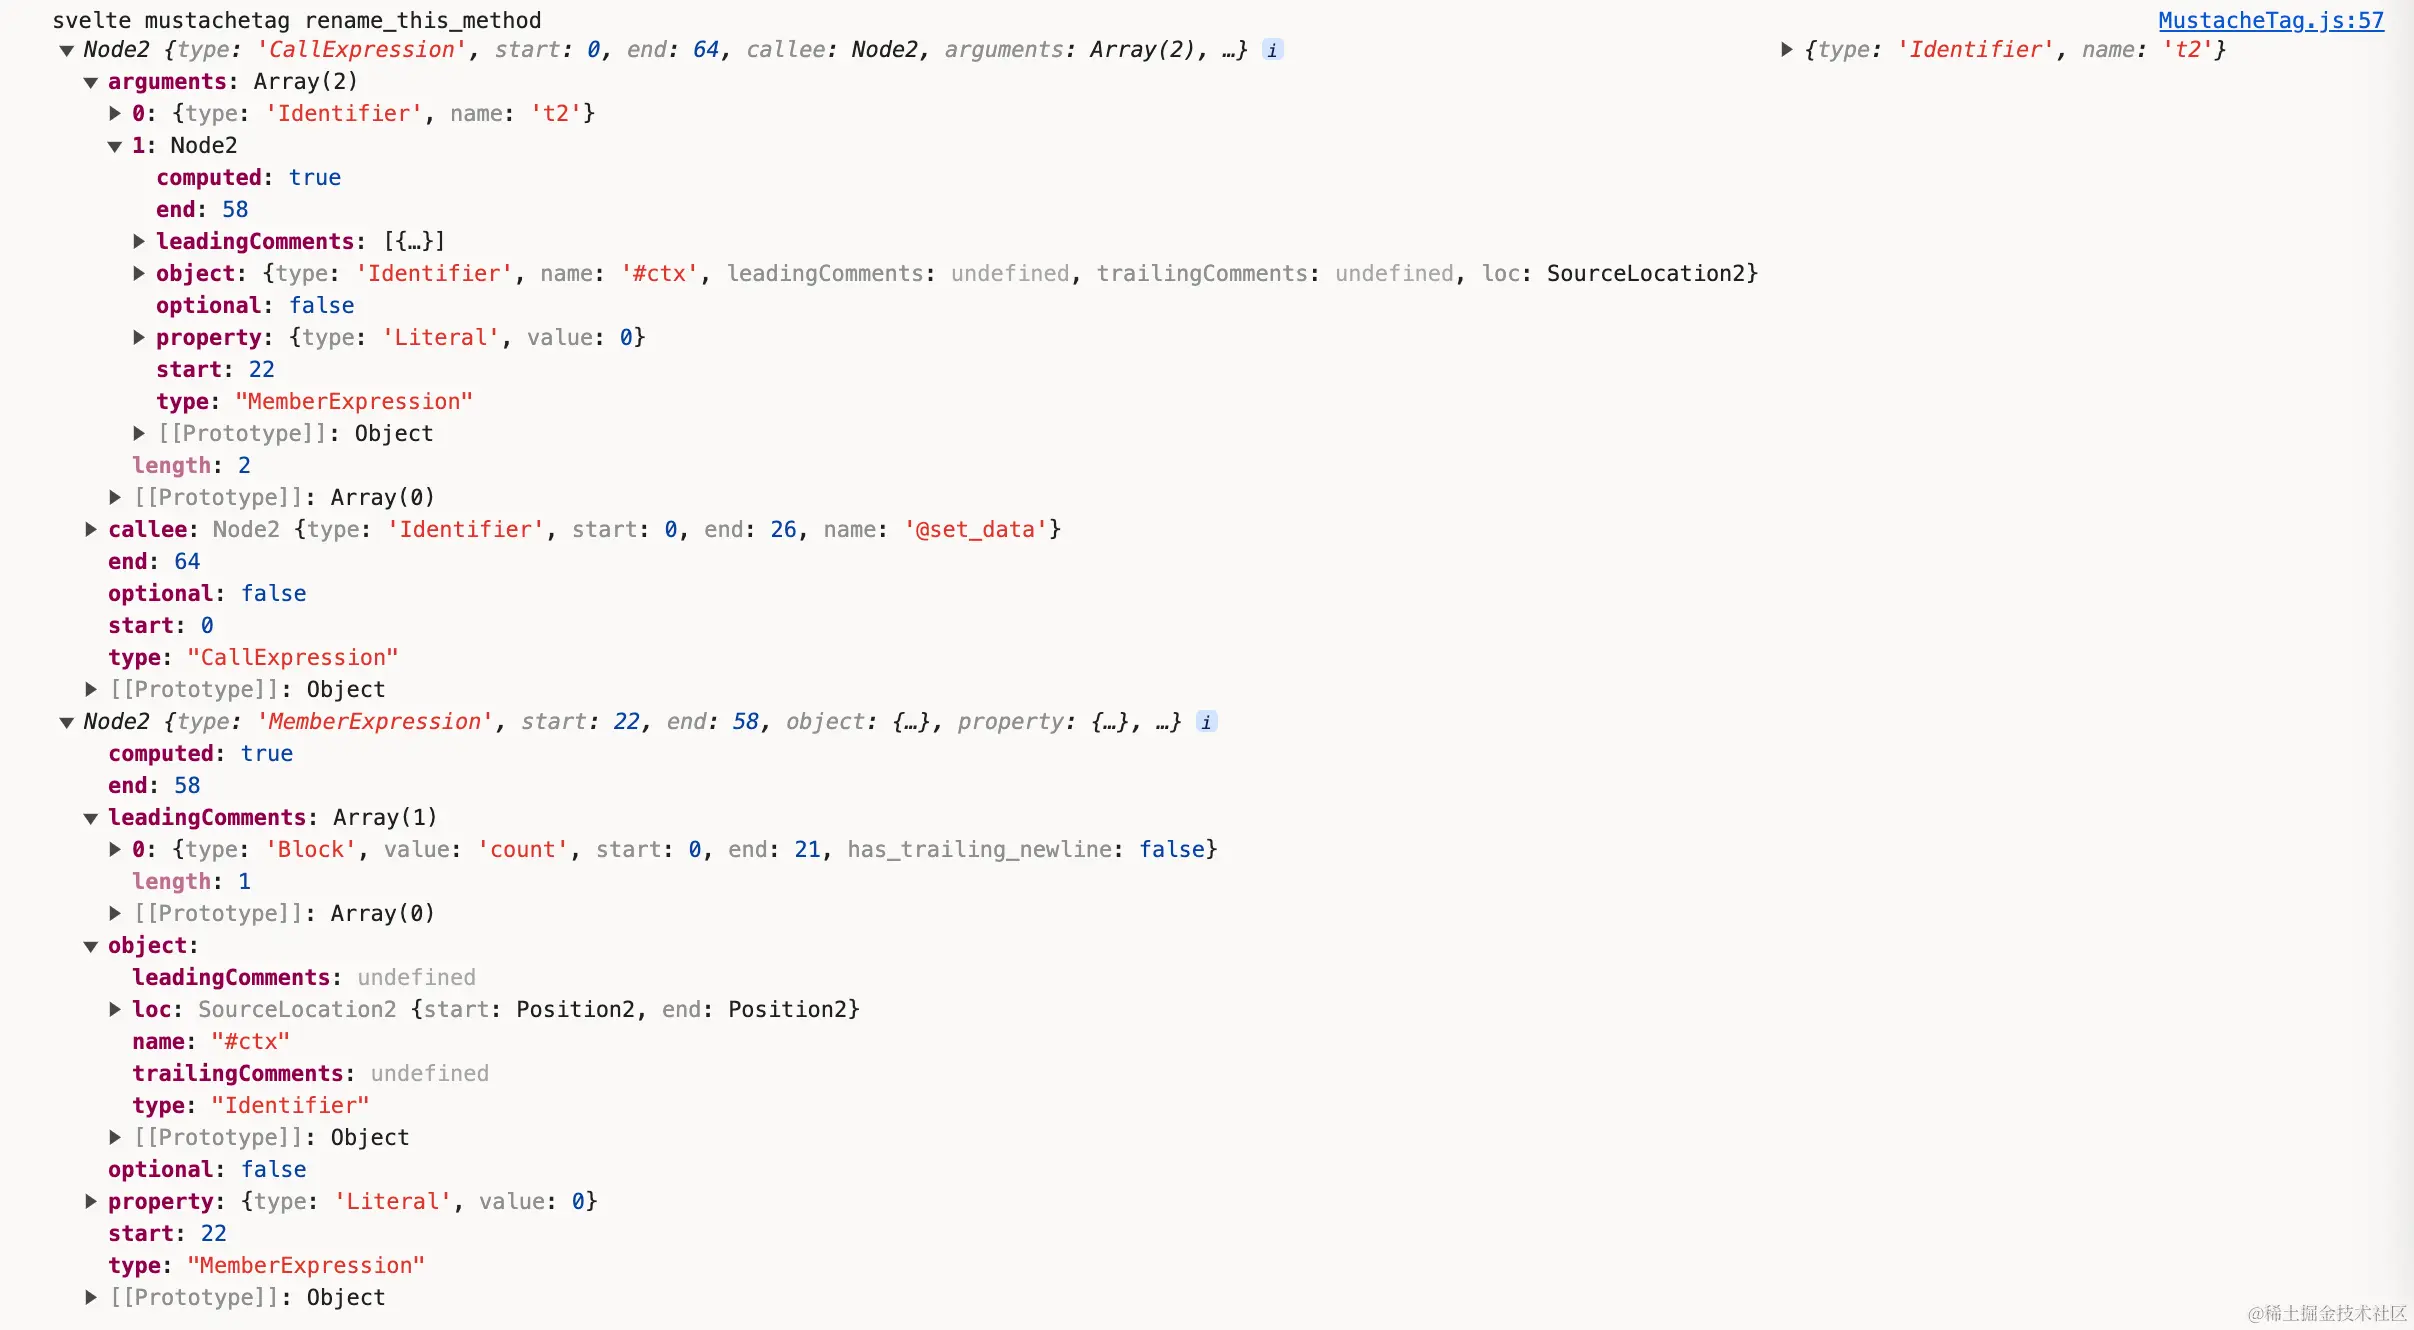Viewport: 2414px width, 1330px height.
Task: Expand leadingComments [{…}] under argument 1
Action: click(139, 242)
